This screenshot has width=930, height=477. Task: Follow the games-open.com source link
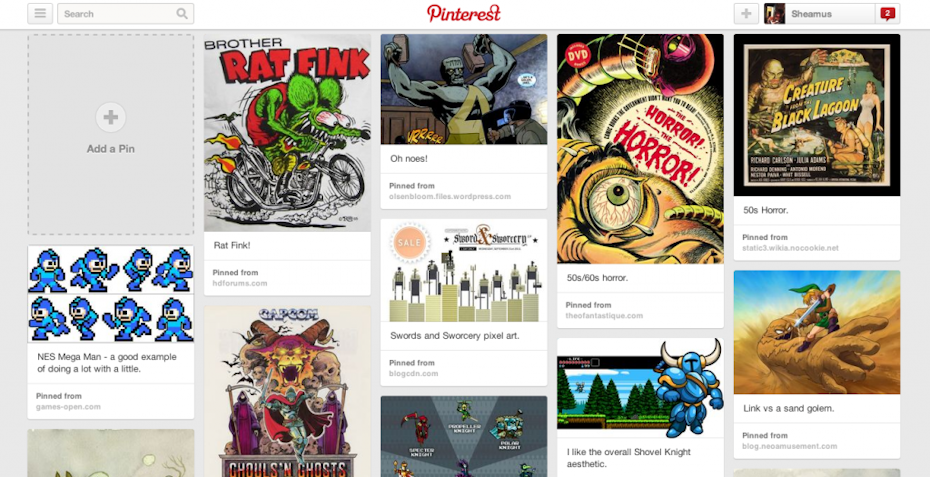(x=68, y=407)
